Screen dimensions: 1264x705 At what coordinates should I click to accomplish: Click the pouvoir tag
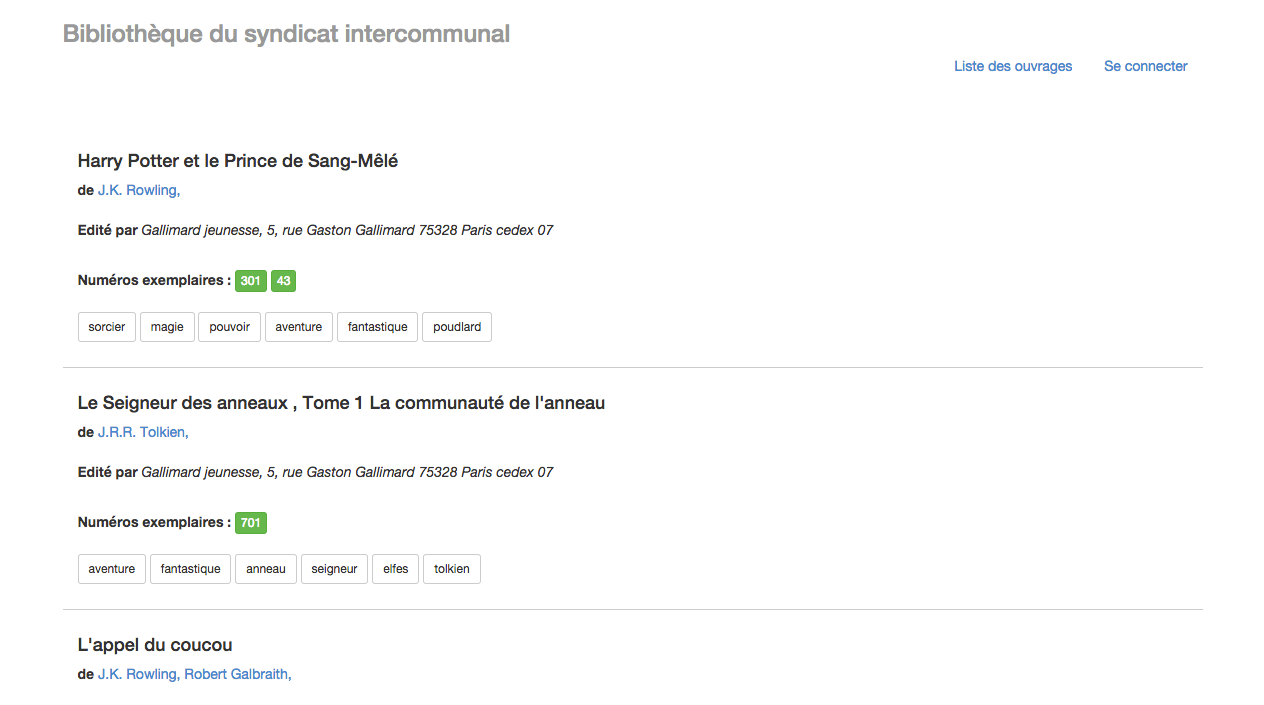tap(230, 327)
